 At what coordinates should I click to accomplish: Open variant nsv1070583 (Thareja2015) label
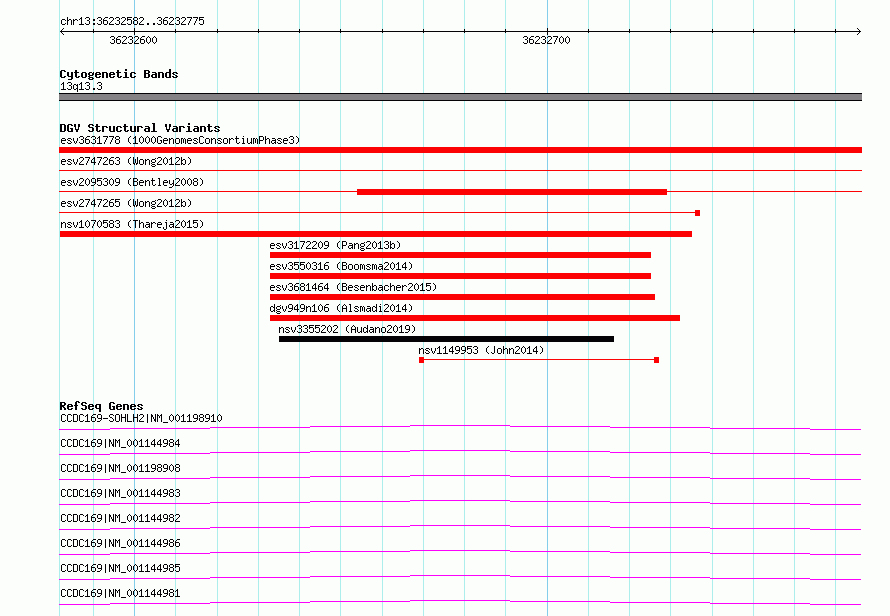132,224
